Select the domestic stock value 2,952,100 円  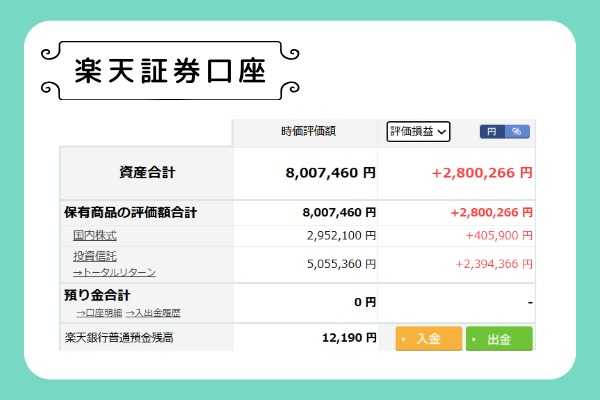click(341, 235)
